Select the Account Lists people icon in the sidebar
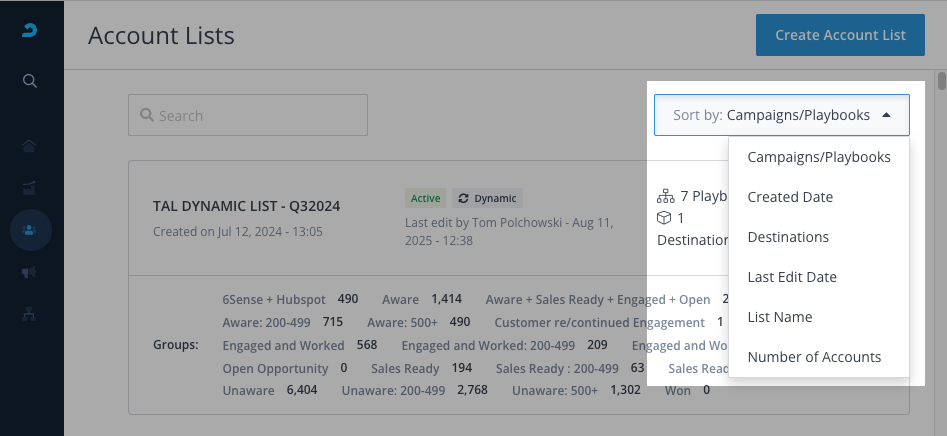 (31, 229)
